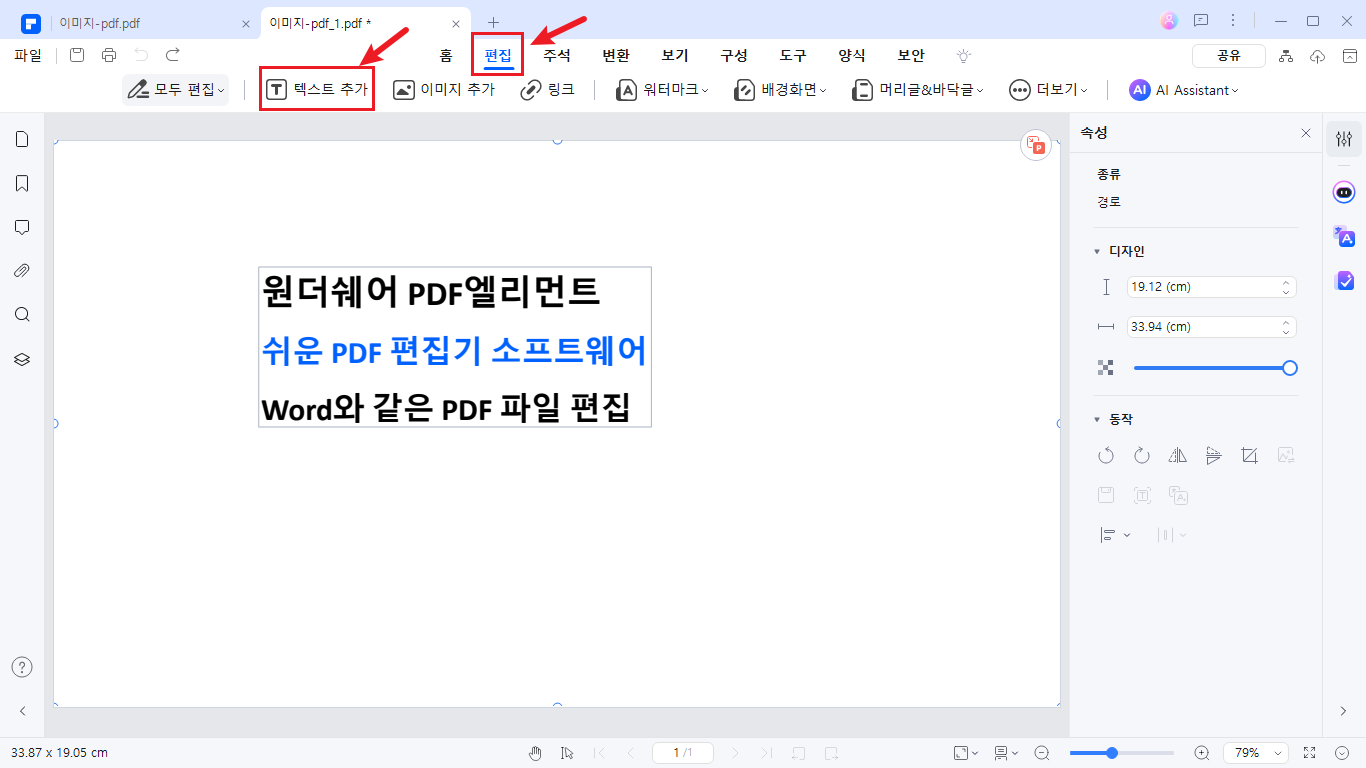Click the 링크 button
This screenshot has width=1366, height=768.
[x=548, y=90]
